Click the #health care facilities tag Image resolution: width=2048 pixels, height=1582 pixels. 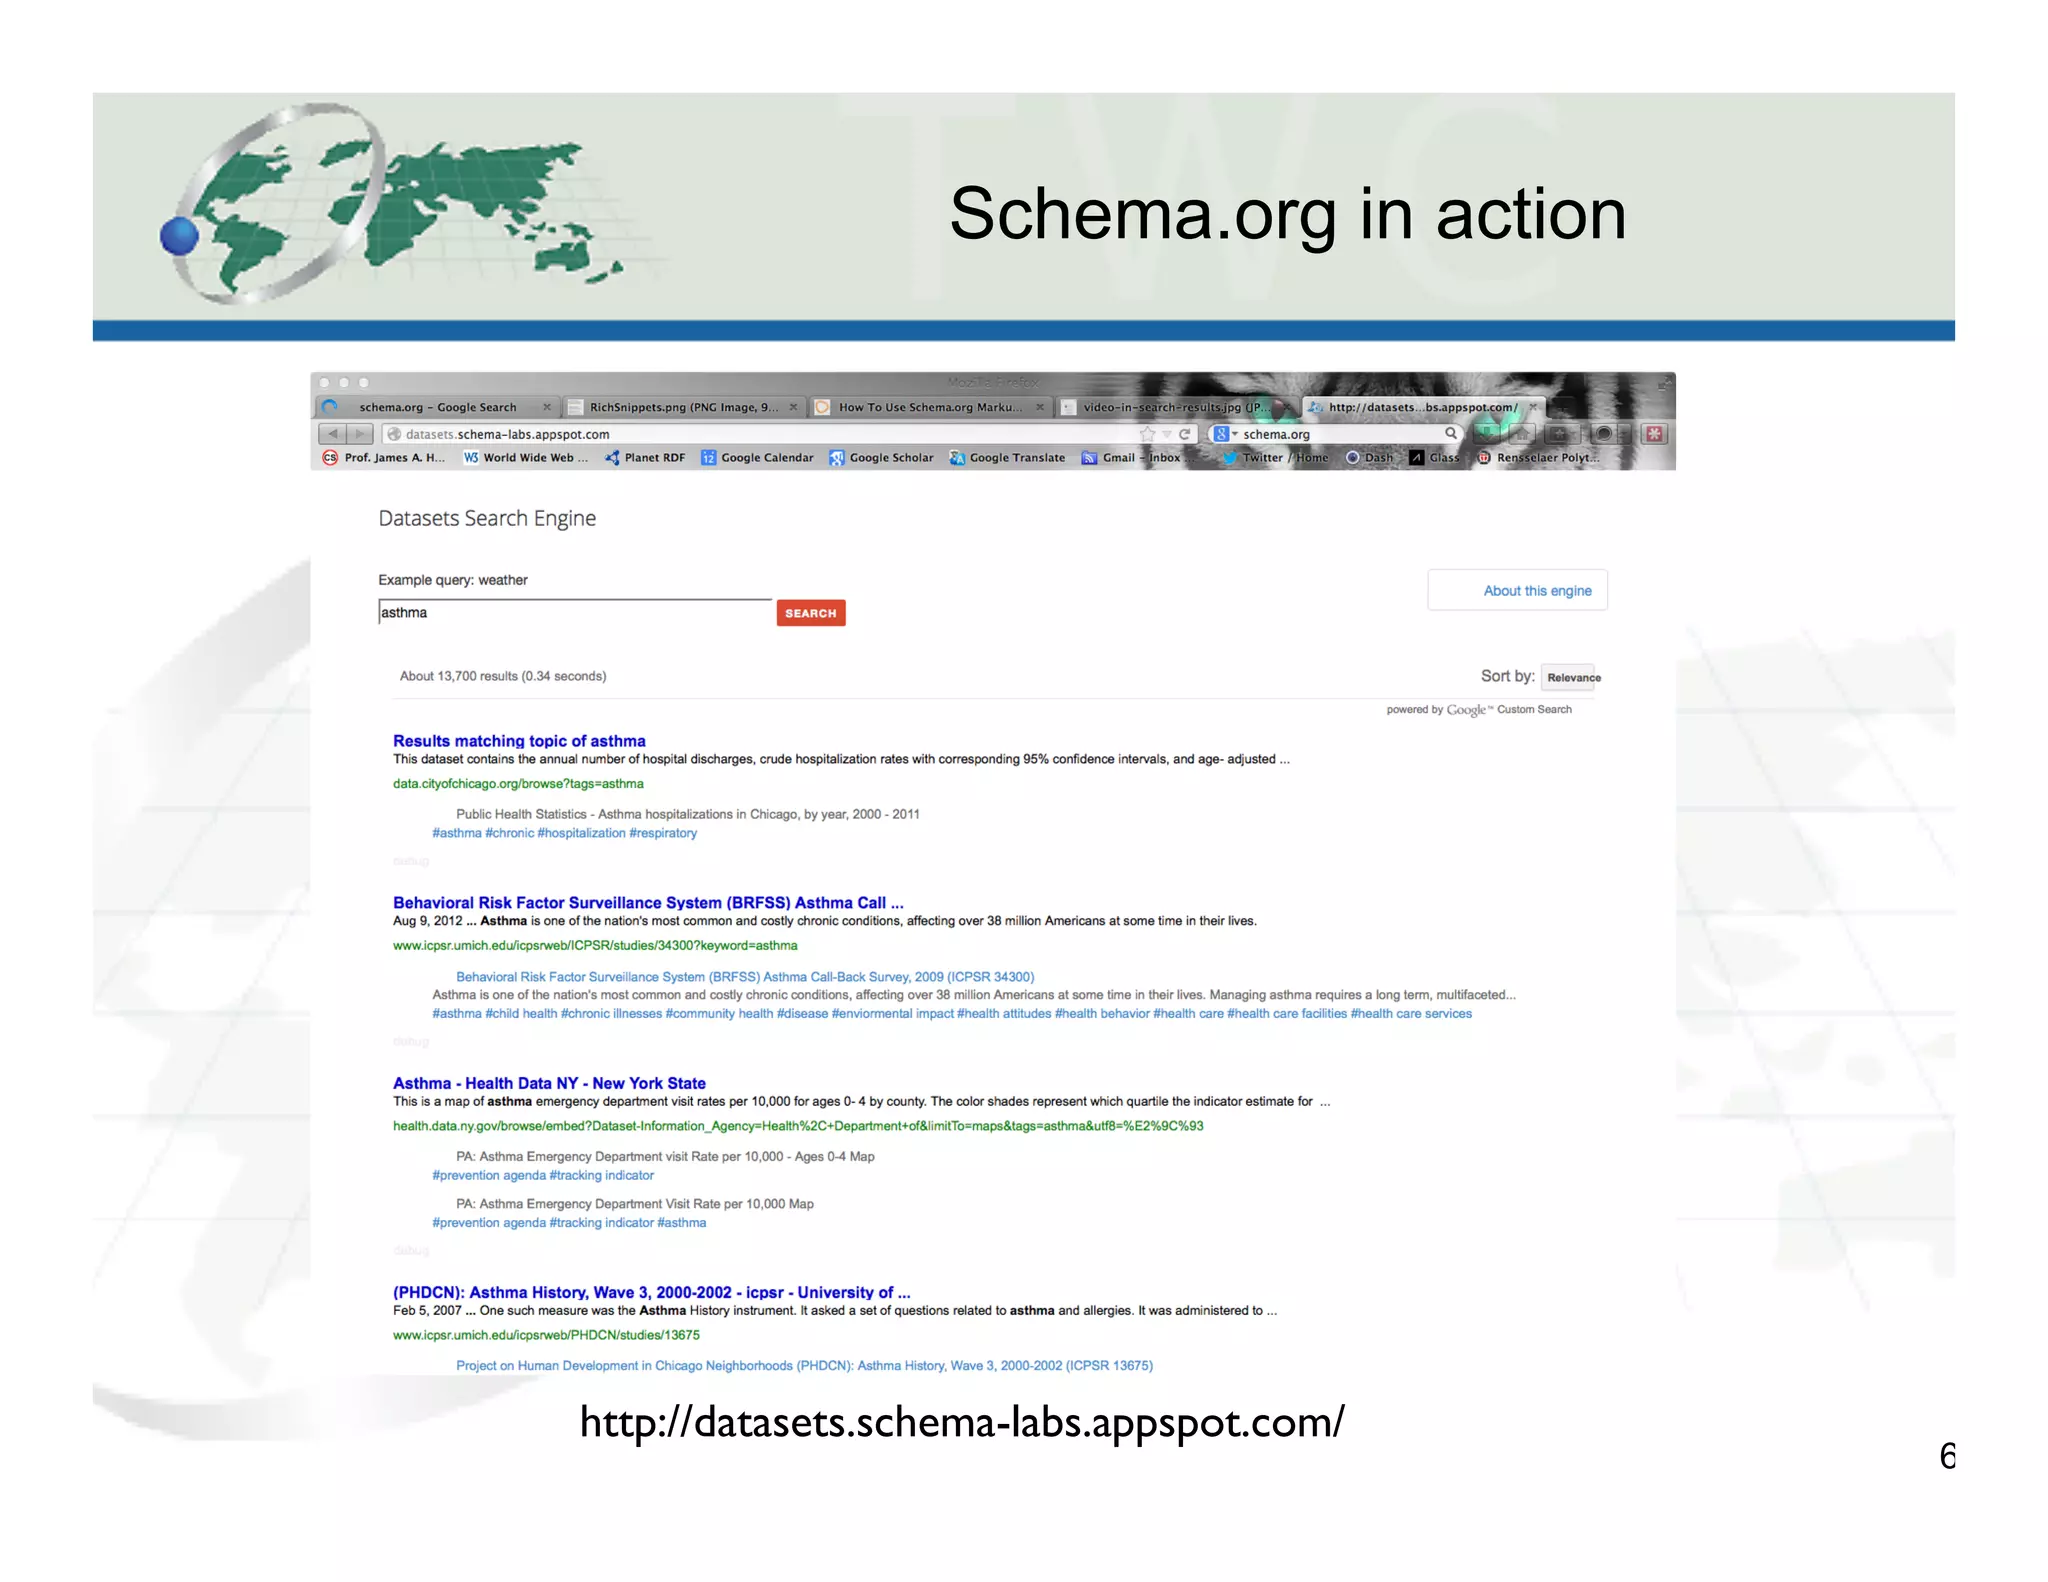point(1287,1014)
